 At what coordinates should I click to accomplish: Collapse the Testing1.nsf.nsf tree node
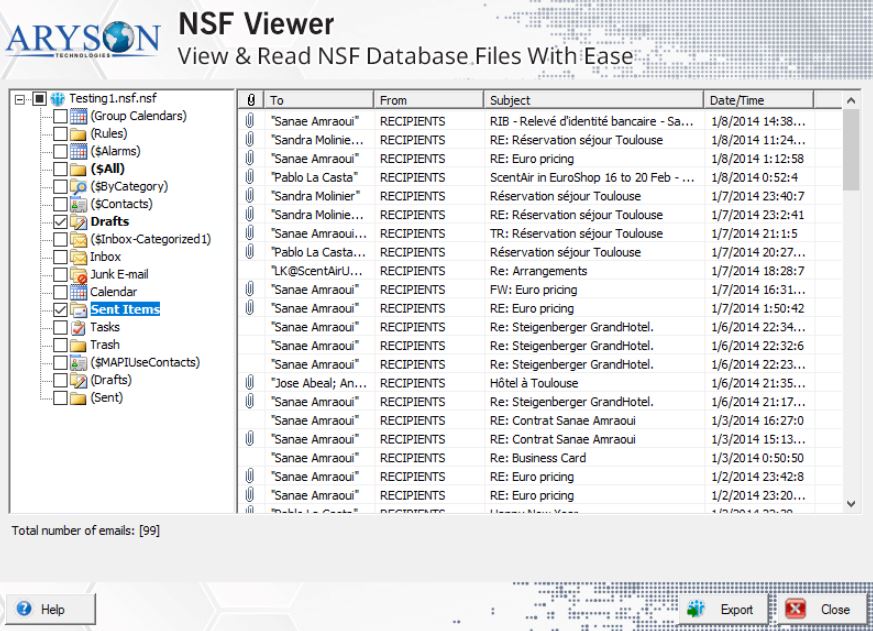tap(20, 100)
